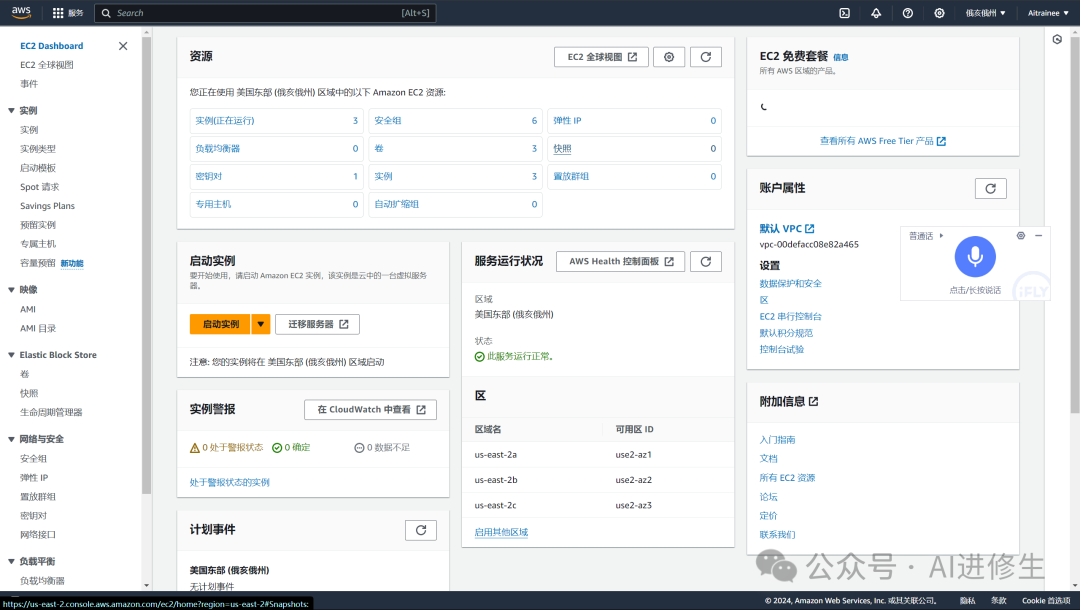Open Savings Plans in sidebar
Viewport: 1080px width, 610px height.
coord(48,206)
